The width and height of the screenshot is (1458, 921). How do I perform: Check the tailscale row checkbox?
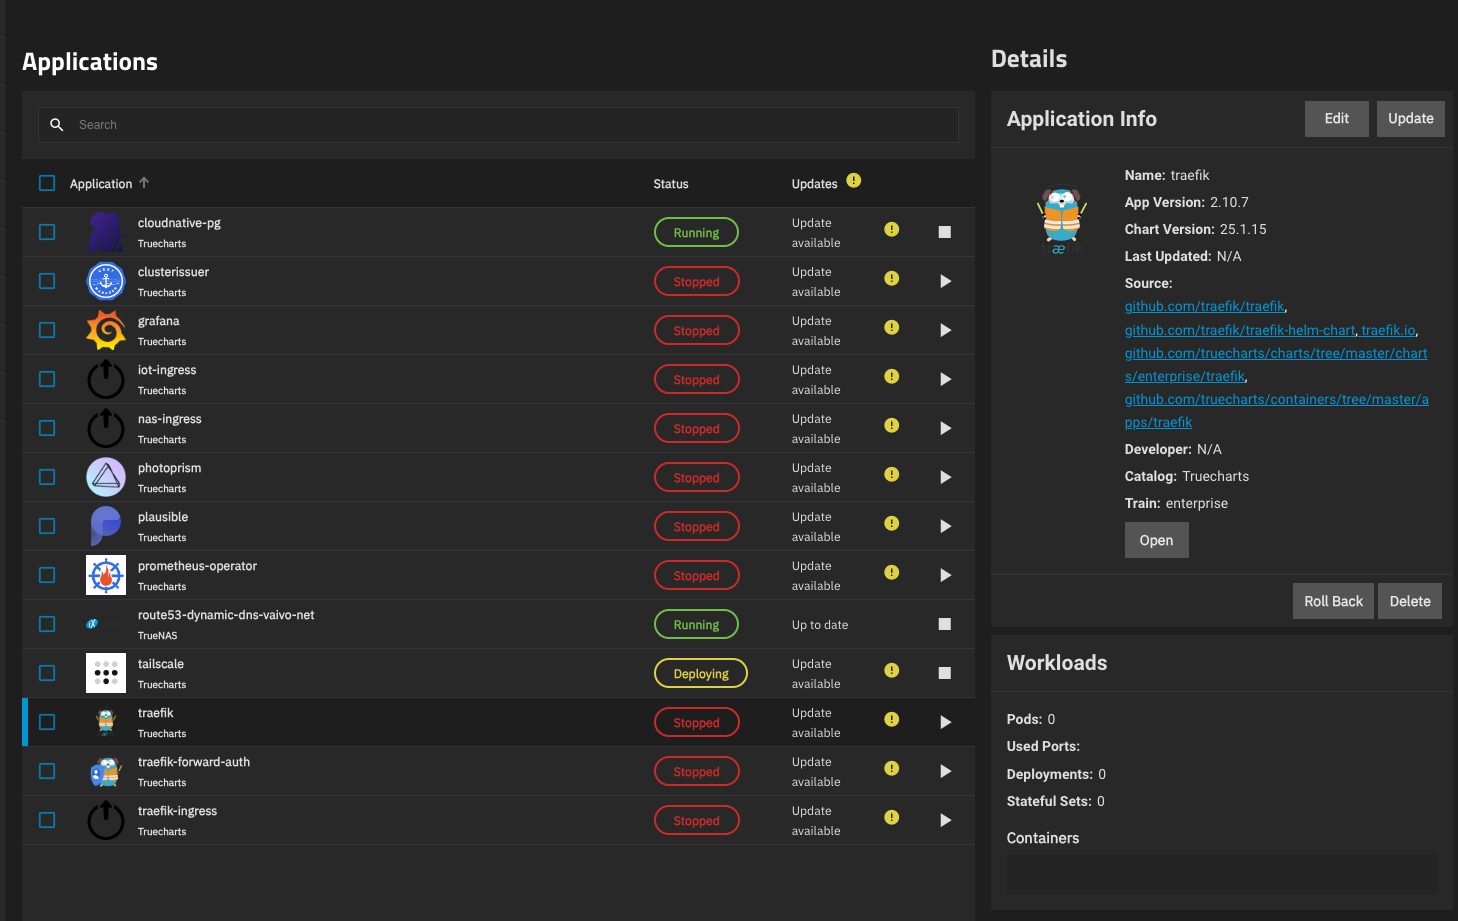pyautogui.click(x=47, y=673)
